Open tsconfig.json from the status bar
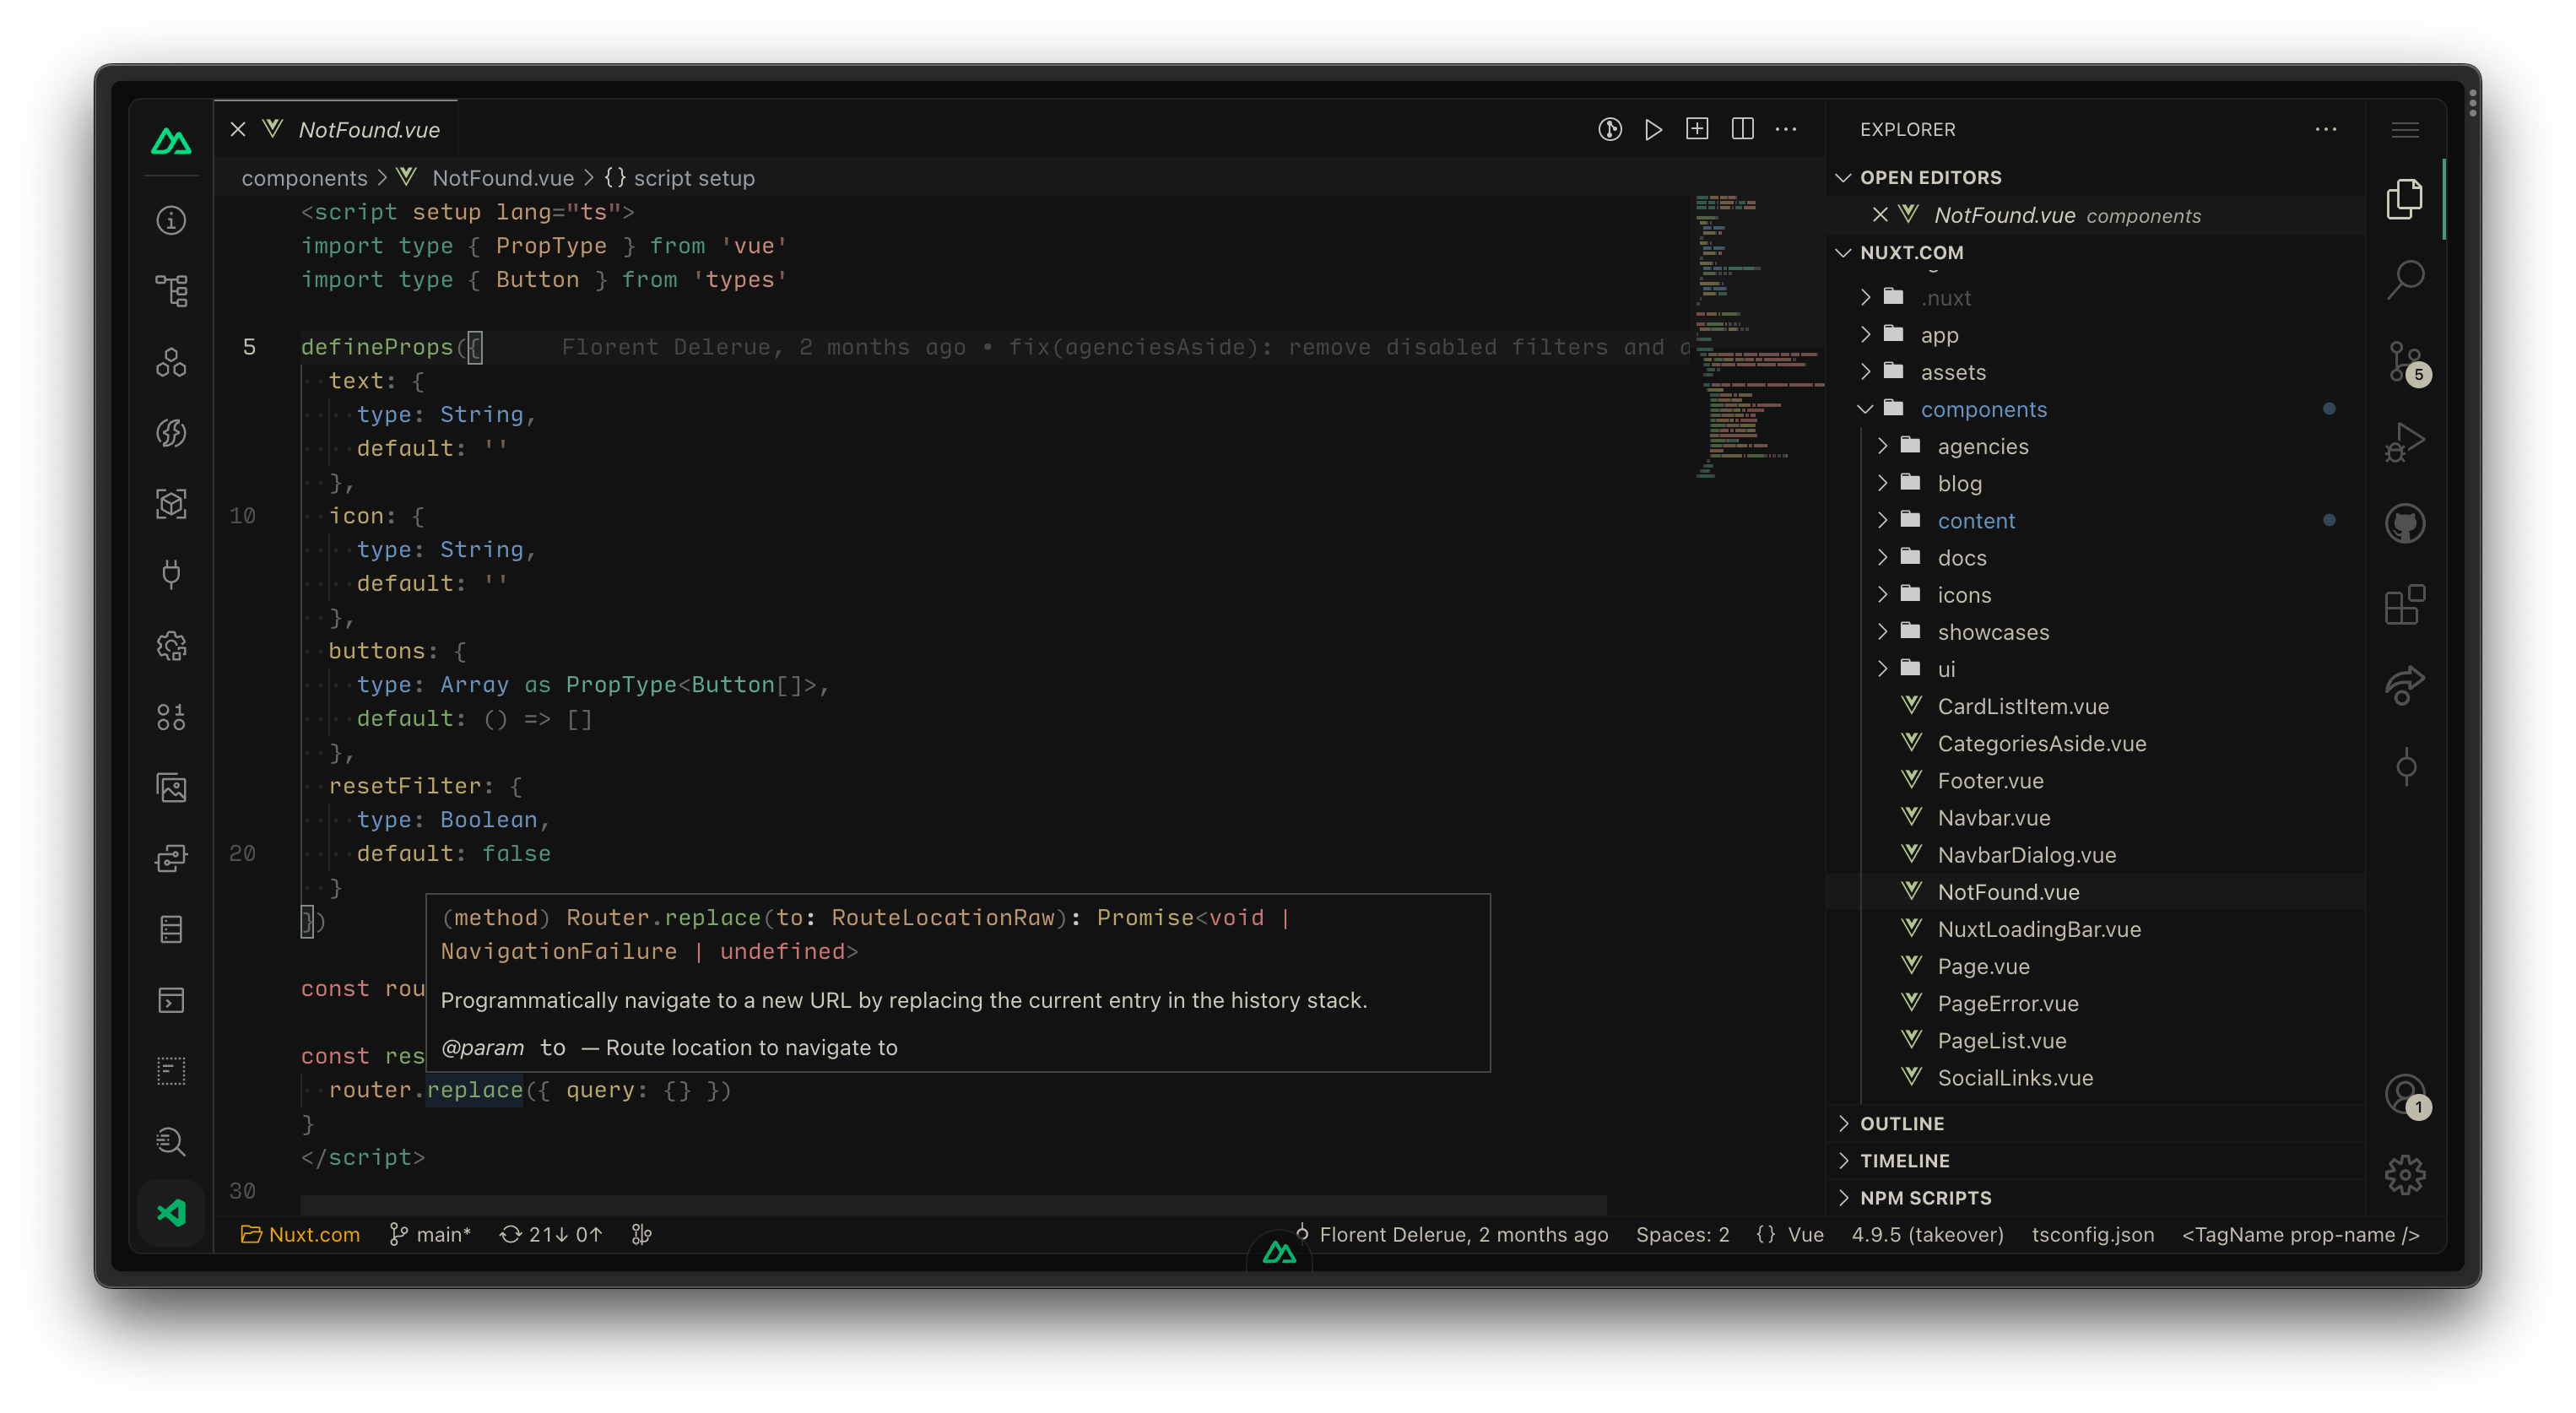Image resolution: width=2576 pixels, height=1413 pixels. point(2094,1234)
